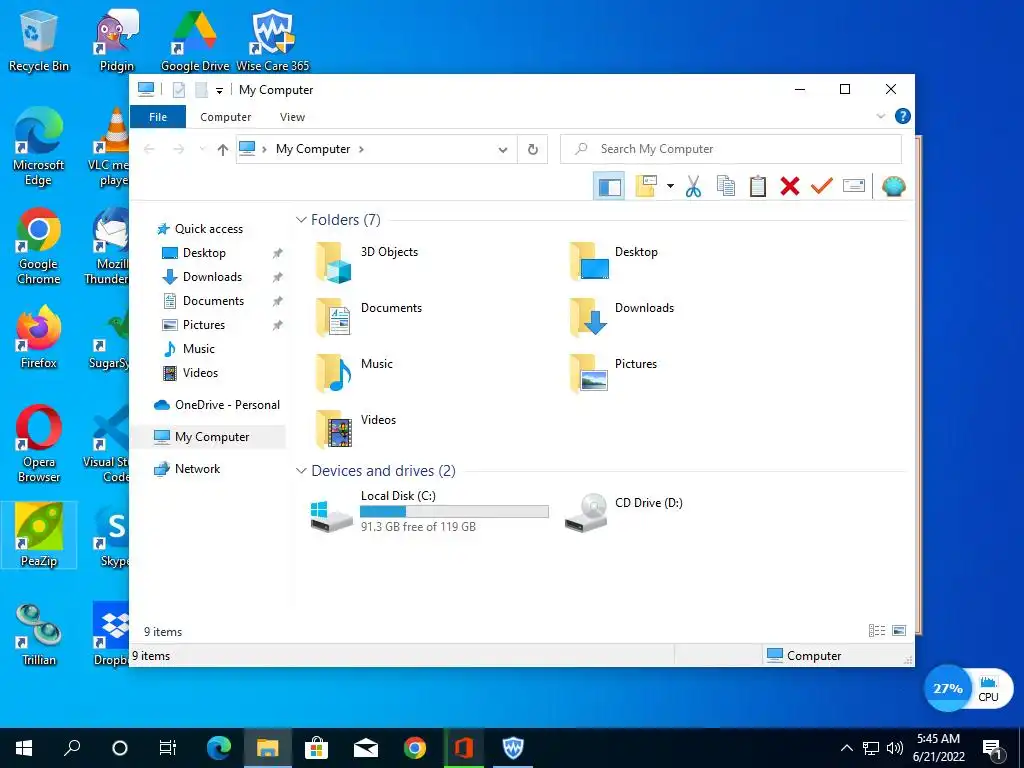Click the 27% CPU monitor widget

pyautogui.click(x=968, y=688)
